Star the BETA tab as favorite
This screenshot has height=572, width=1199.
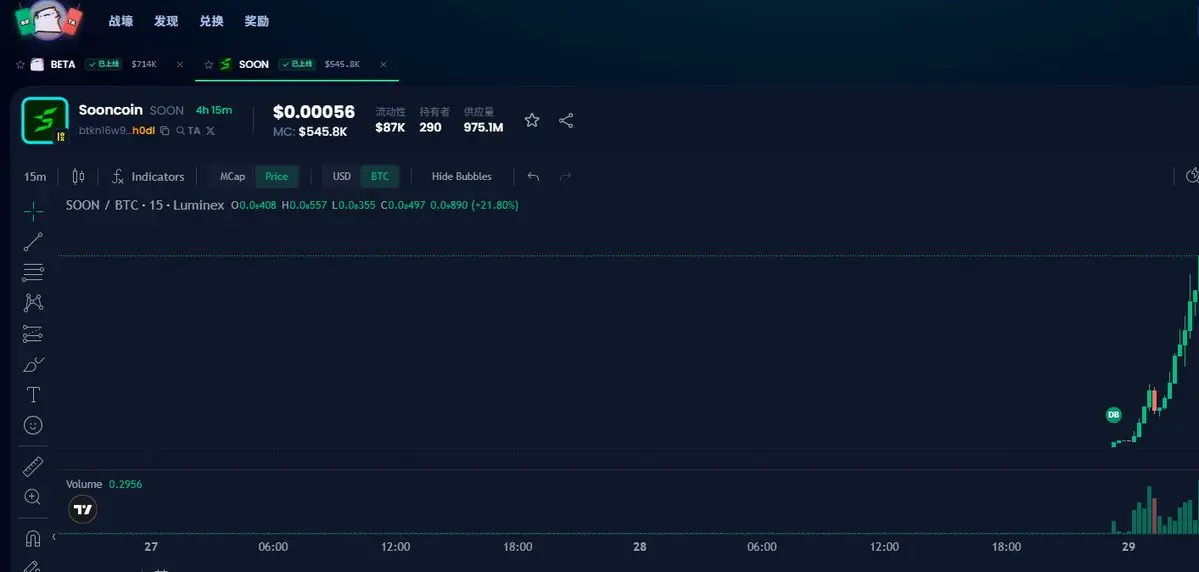click(x=20, y=64)
